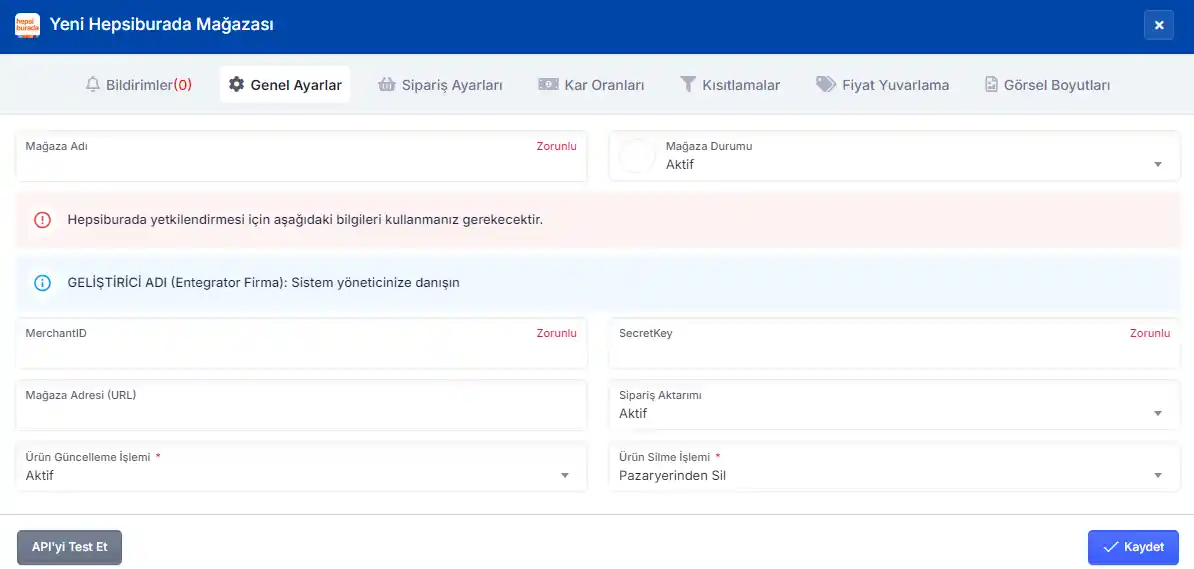Click the Mağaza Adresi (URL) field
Screen dimensions: 1194x569
coord(302,405)
